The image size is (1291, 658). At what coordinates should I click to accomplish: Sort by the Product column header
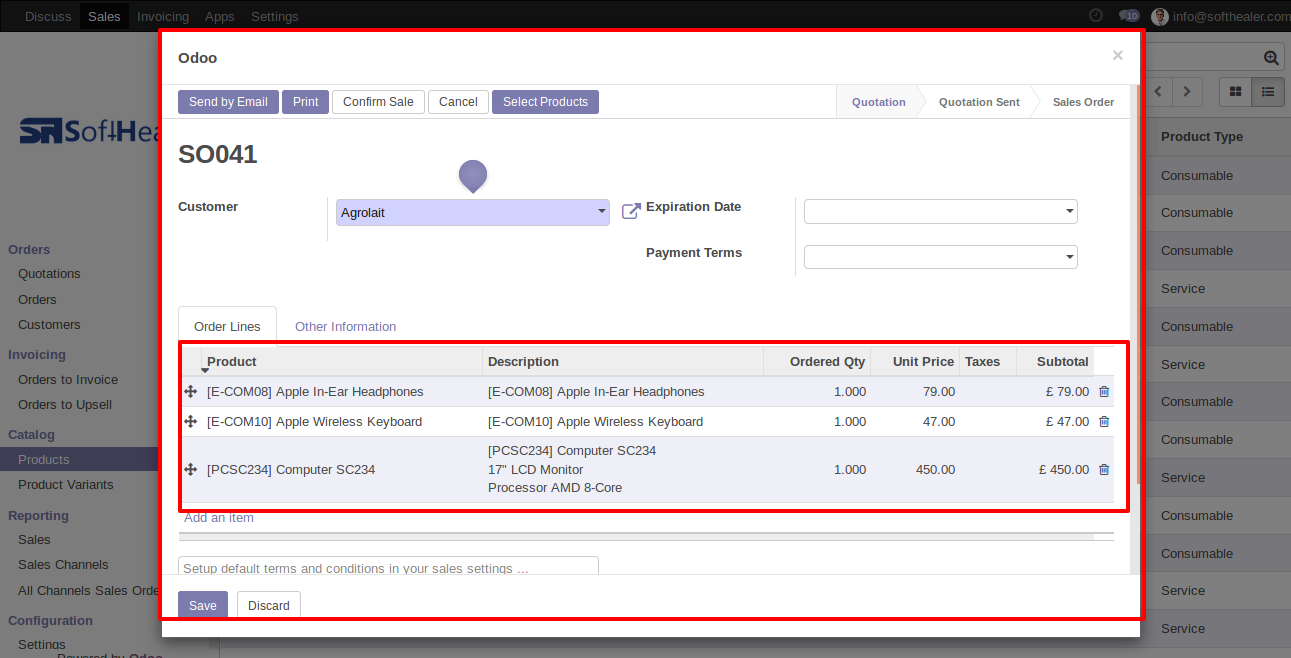(x=342, y=361)
